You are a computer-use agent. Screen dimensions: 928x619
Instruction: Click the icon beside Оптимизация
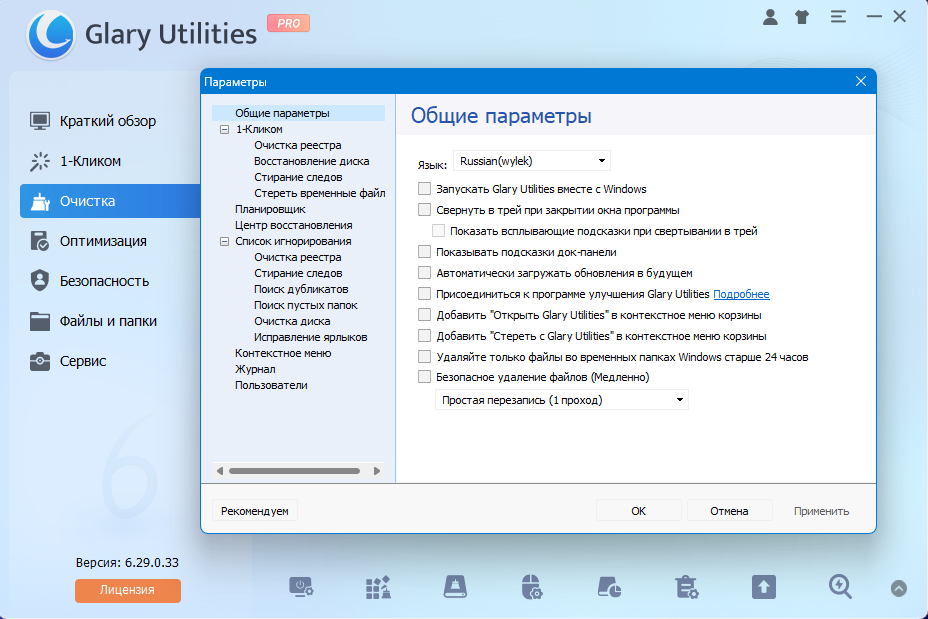(40, 241)
